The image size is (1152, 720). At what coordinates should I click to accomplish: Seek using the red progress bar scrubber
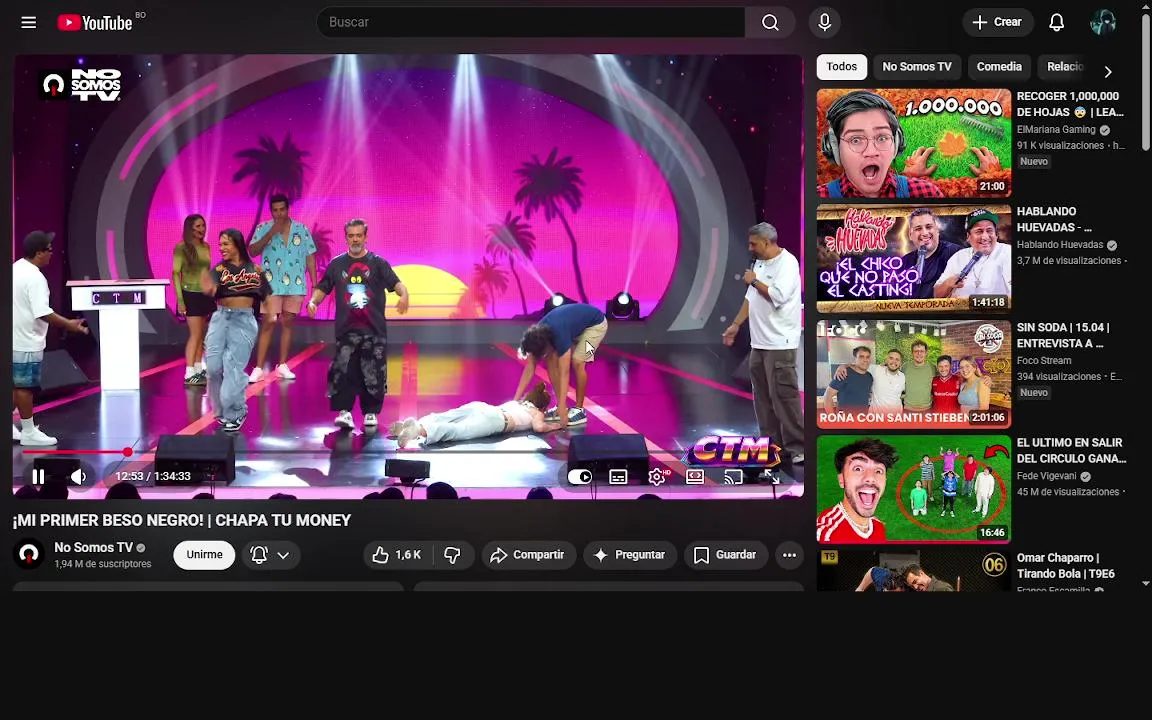[128, 452]
